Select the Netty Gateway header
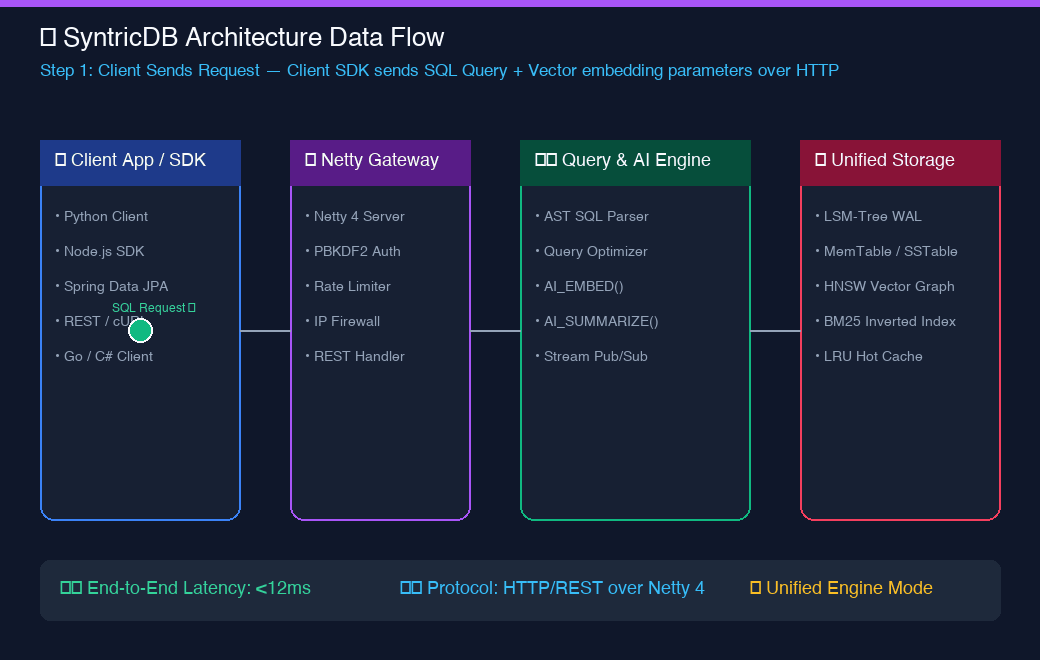Image resolution: width=1040 pixels, height=660 pixels. [x=380, y=163]
